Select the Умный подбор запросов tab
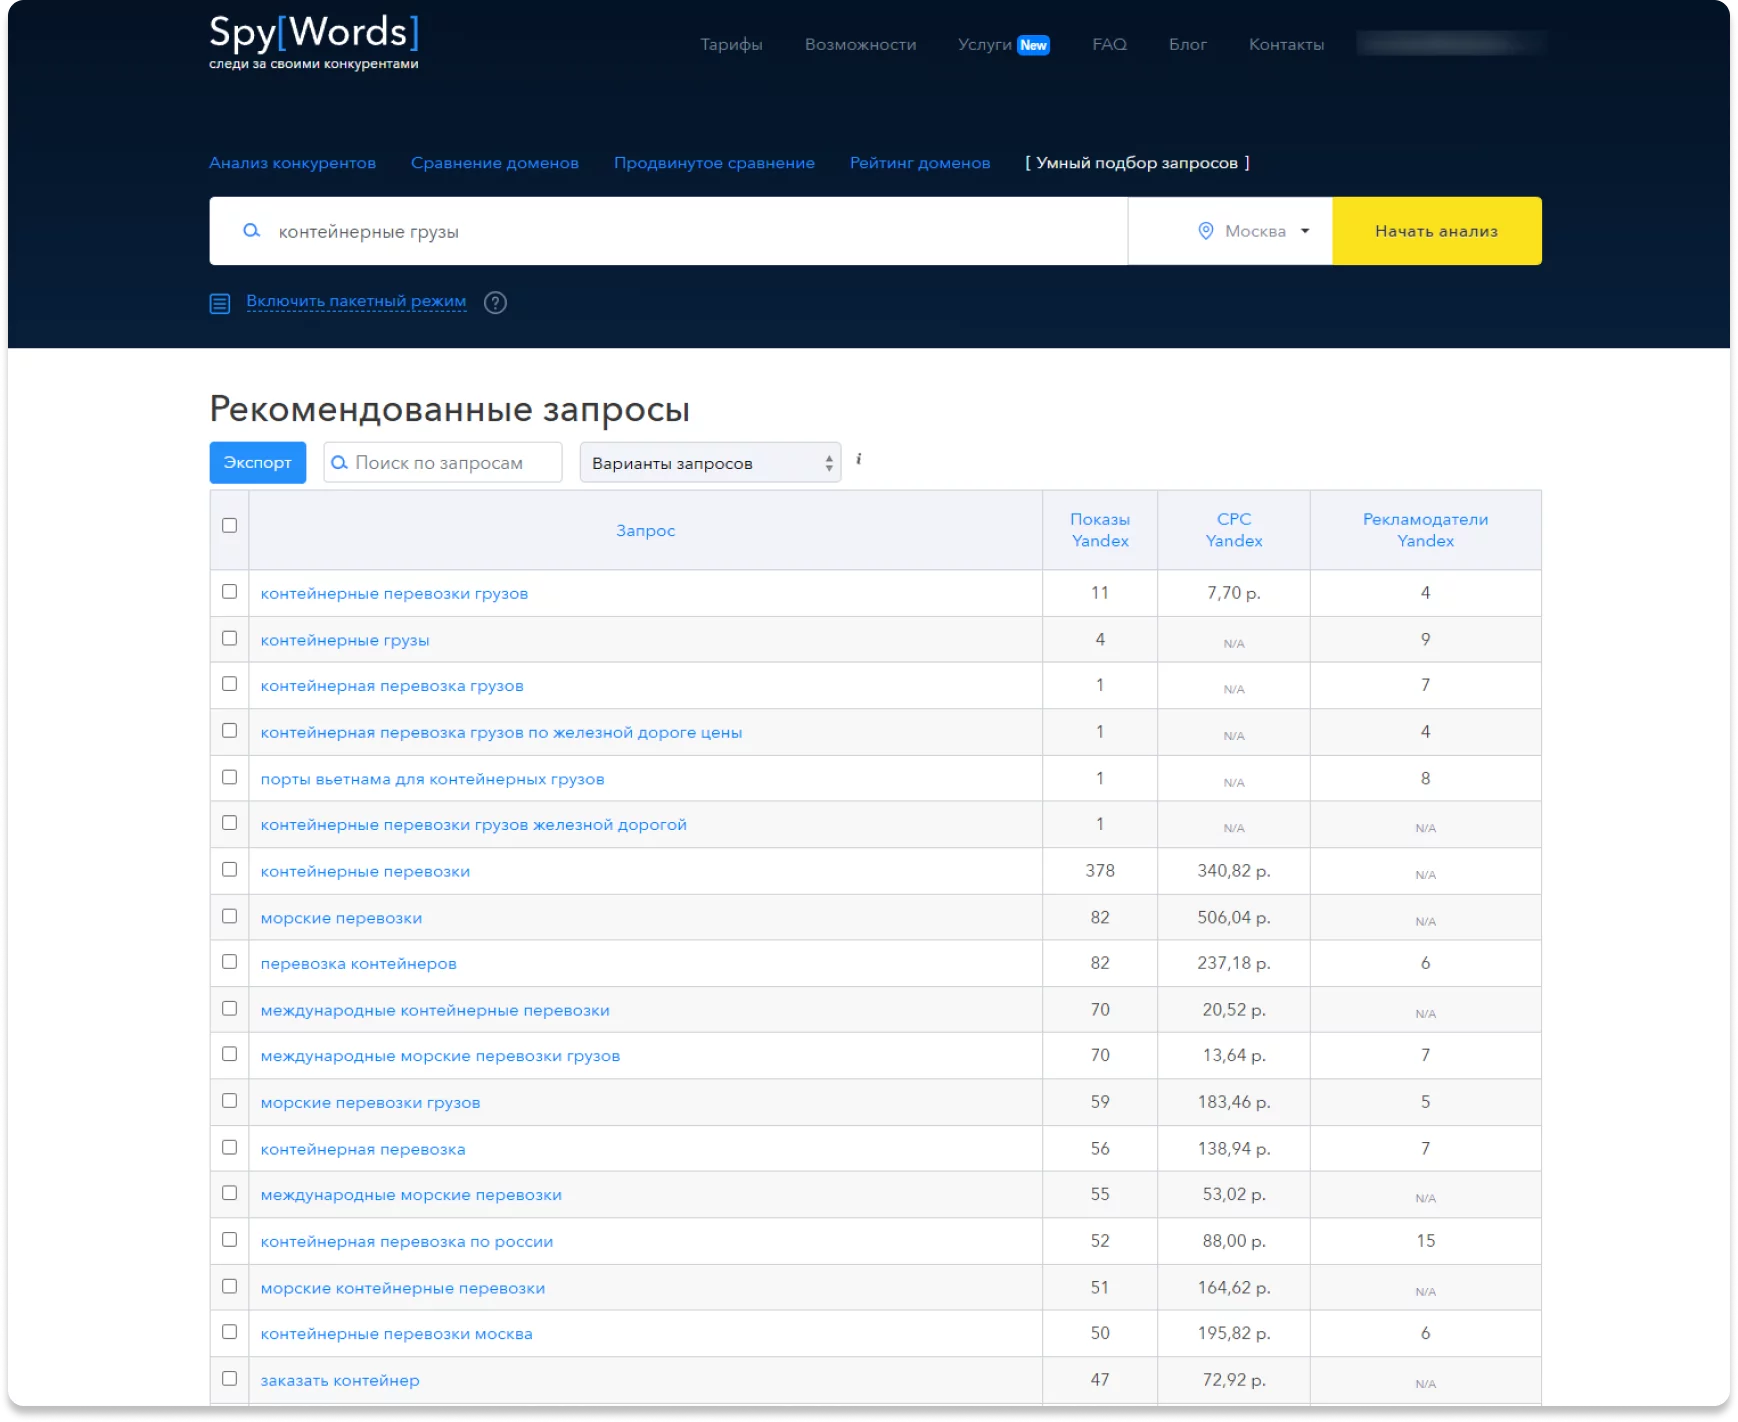The height and width of the screenshot is (1422, 1738). pos(1137,163)
